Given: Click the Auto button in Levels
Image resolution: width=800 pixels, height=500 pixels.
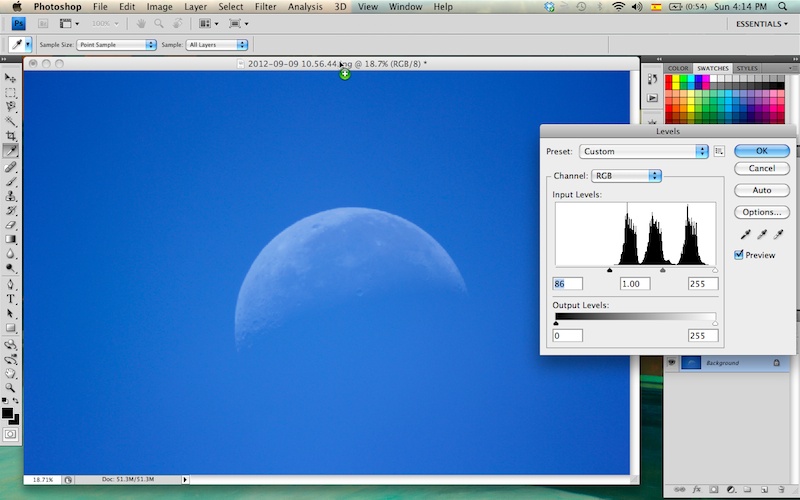Looking at the screenshot, I should click(x=761, y=190).
